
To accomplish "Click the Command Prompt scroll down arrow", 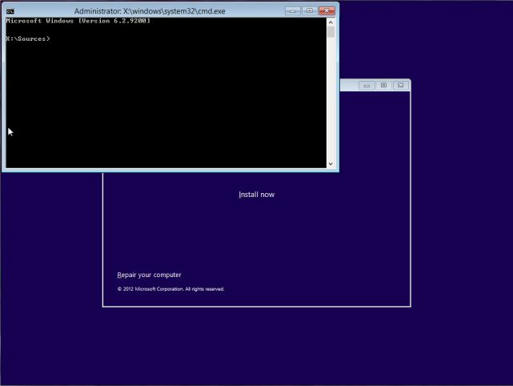I will coord(331,164).
